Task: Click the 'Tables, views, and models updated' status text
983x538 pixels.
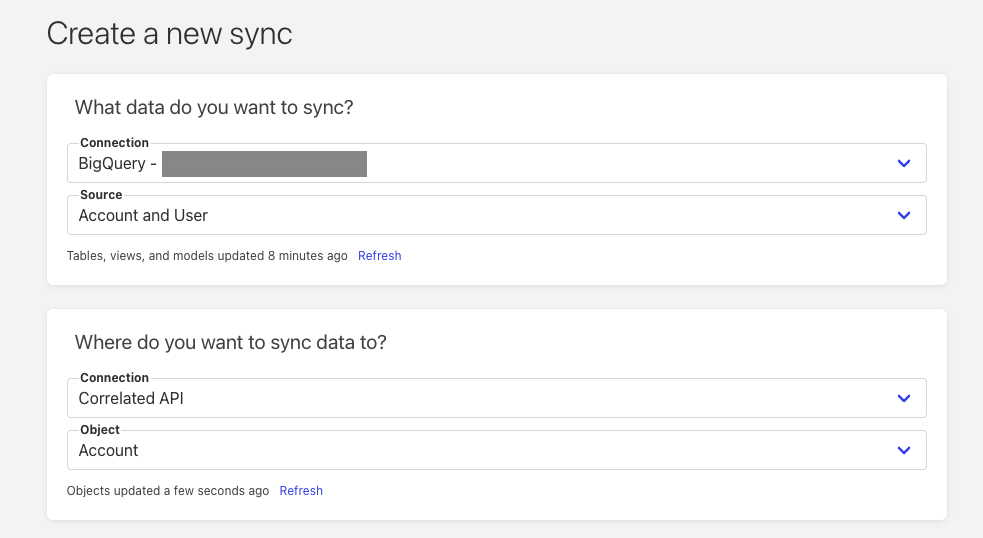Action: click(x=207, y=256)
